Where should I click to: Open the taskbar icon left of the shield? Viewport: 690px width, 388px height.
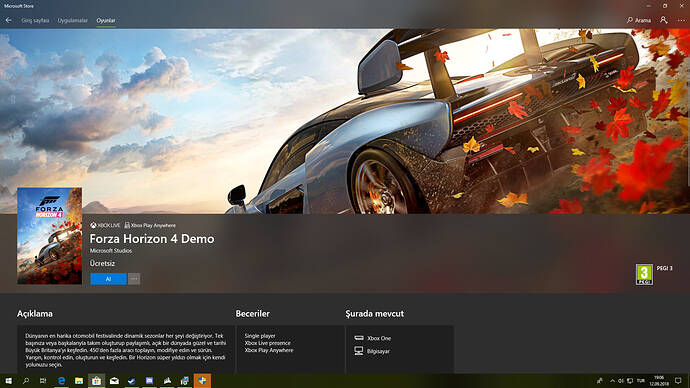click(x=184, y=381)
